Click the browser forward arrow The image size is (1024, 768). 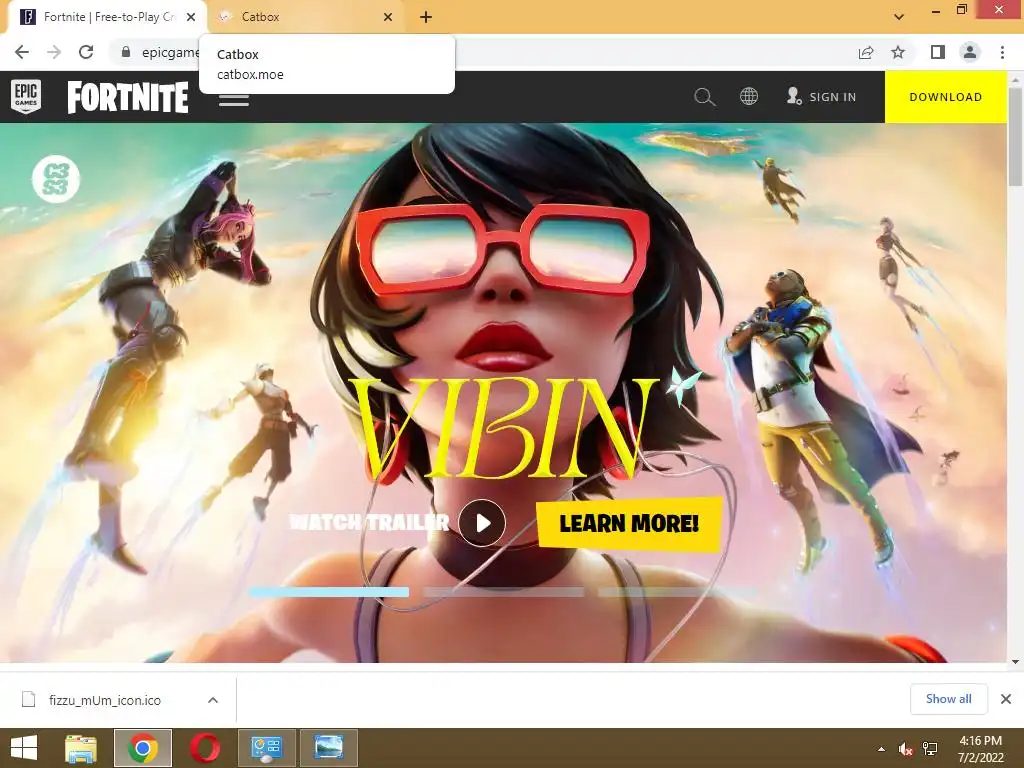(54, 52)
